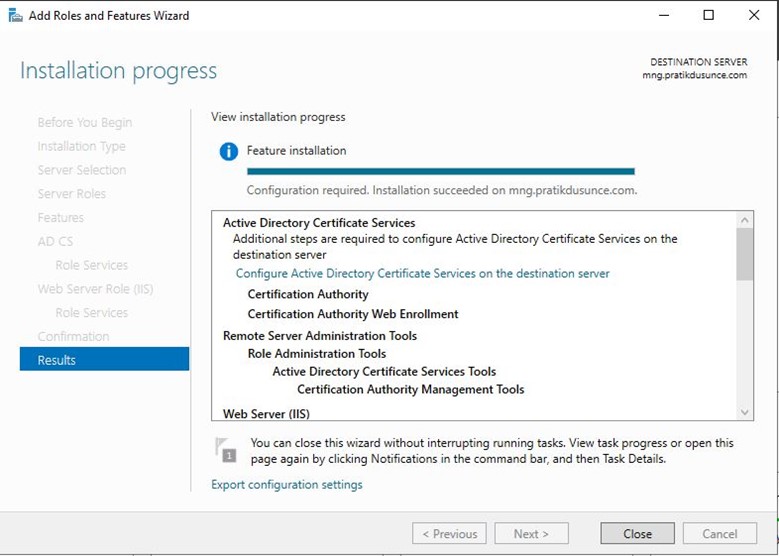Maximize the wizard window

(709, 15)
